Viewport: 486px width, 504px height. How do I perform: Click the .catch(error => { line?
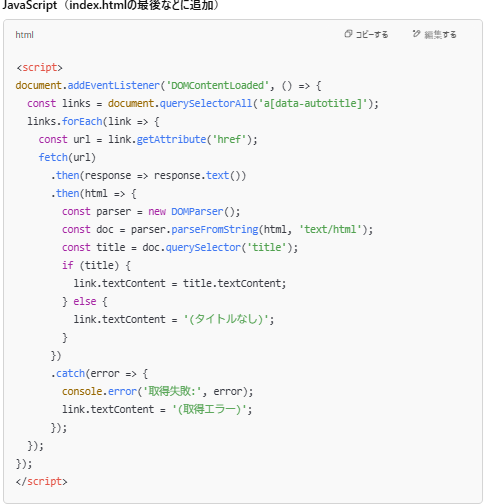coord(99,373)
